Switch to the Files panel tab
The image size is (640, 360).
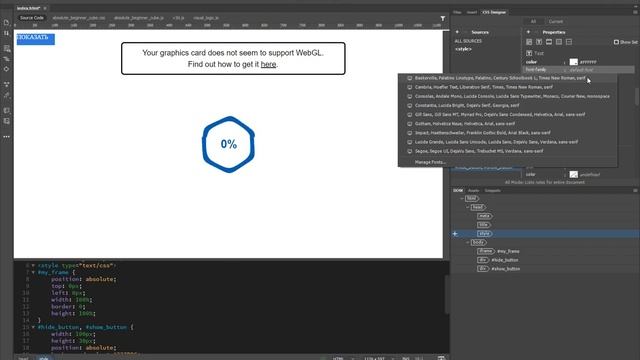pos(457,12)
